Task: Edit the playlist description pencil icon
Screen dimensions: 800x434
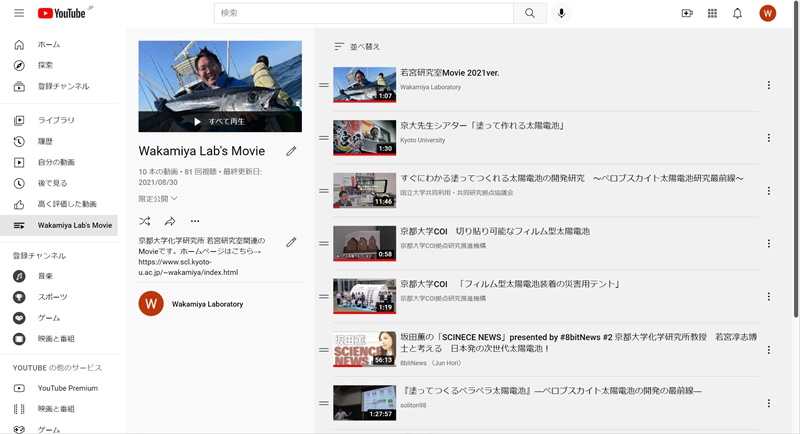Action: tap(291, 242)
